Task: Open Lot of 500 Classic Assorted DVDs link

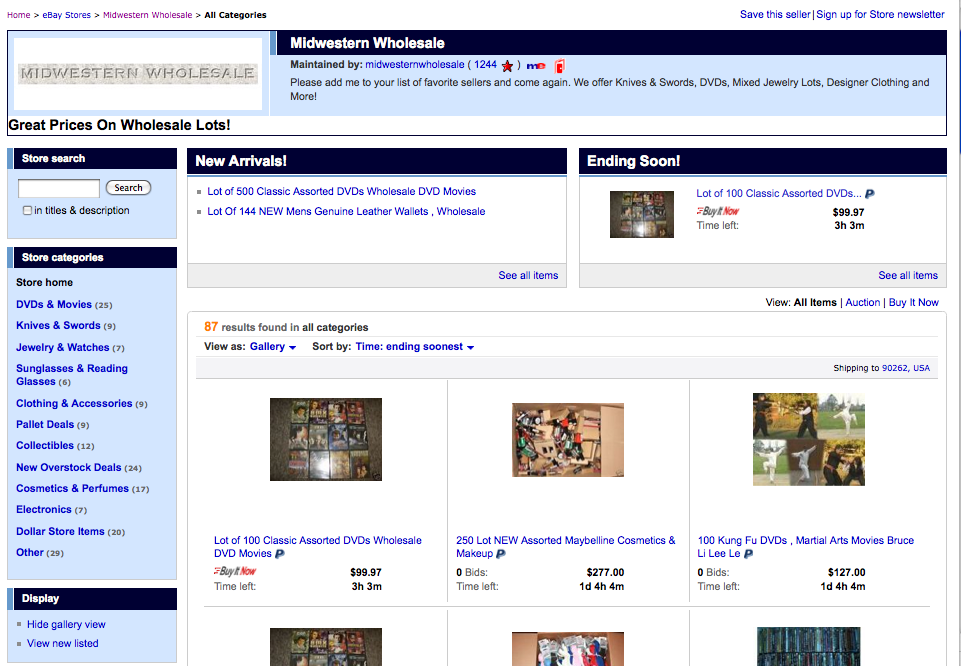Action: click(341, 191)
